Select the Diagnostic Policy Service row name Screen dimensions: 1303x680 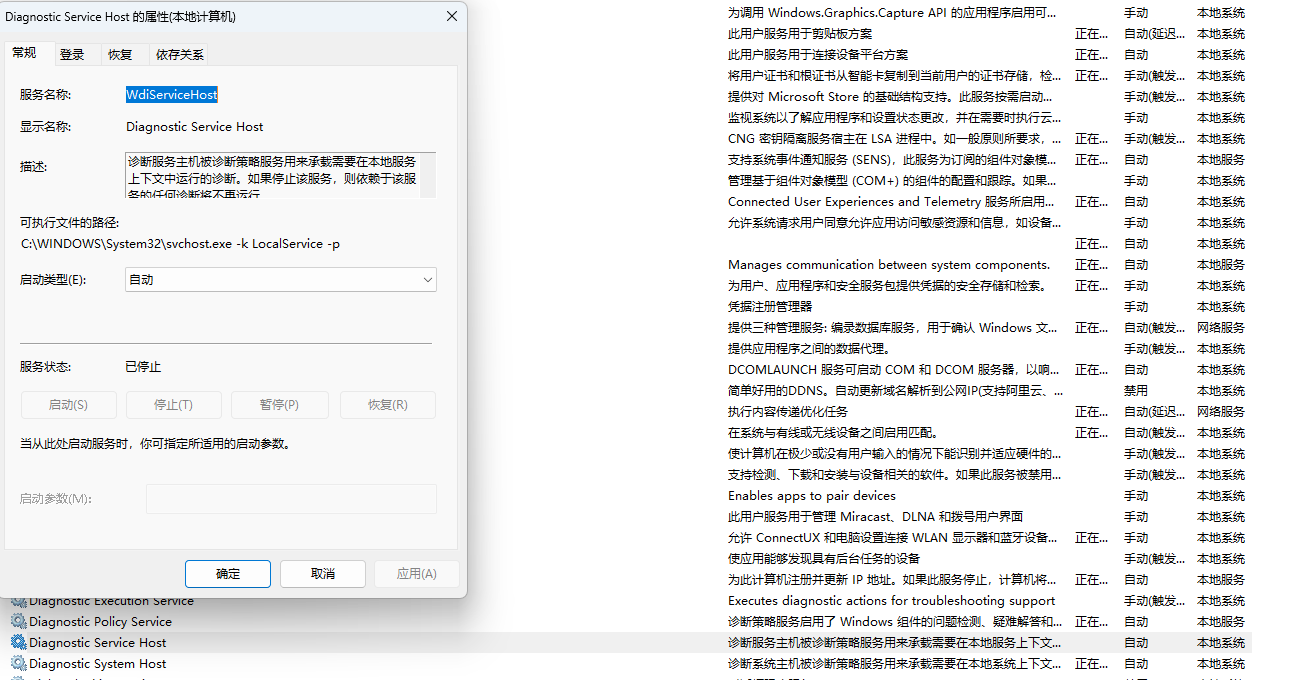[x=100, y=622]
